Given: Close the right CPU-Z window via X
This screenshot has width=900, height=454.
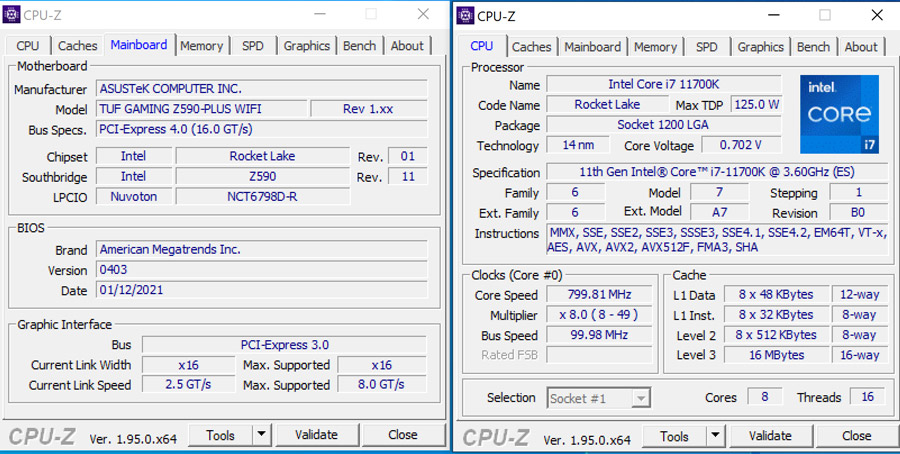Looking at the screenshot, I should [x=877, y=15].
